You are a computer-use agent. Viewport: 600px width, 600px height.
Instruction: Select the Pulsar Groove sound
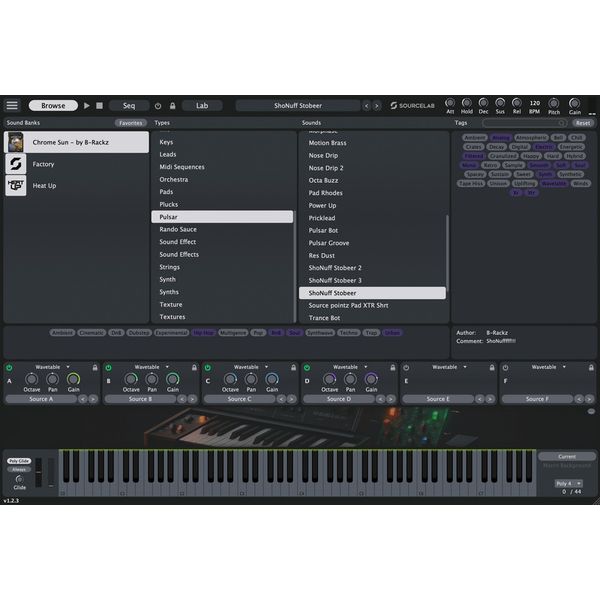pyautogui.click(x=372, y=243)
